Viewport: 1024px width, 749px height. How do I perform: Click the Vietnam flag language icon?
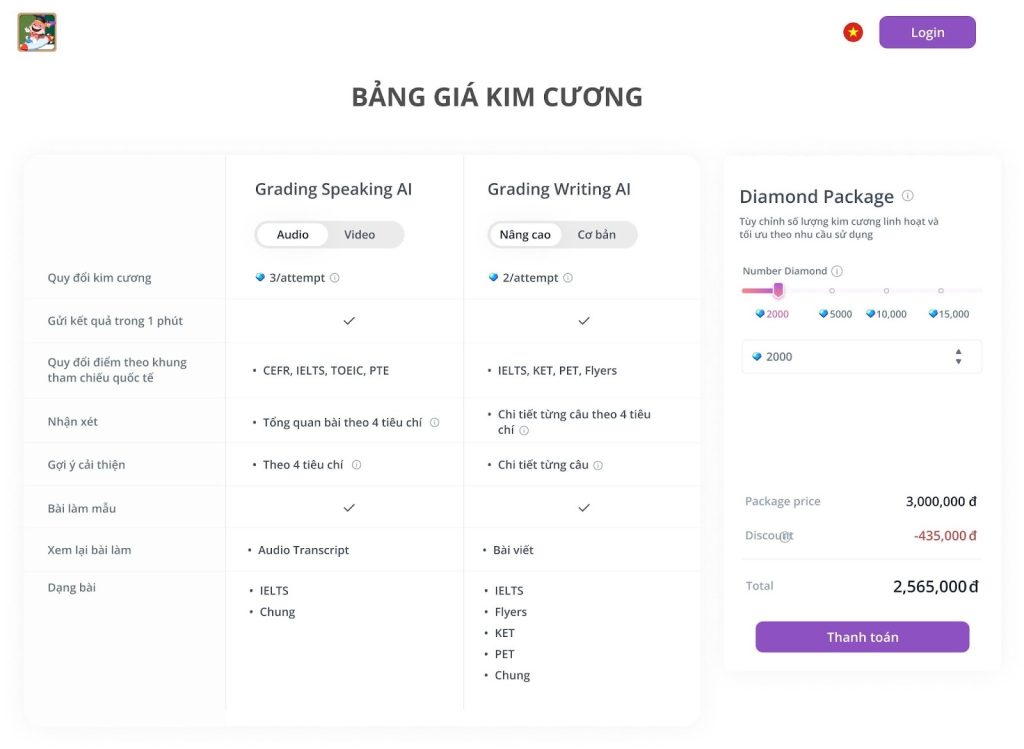click(x=852, y=31)
